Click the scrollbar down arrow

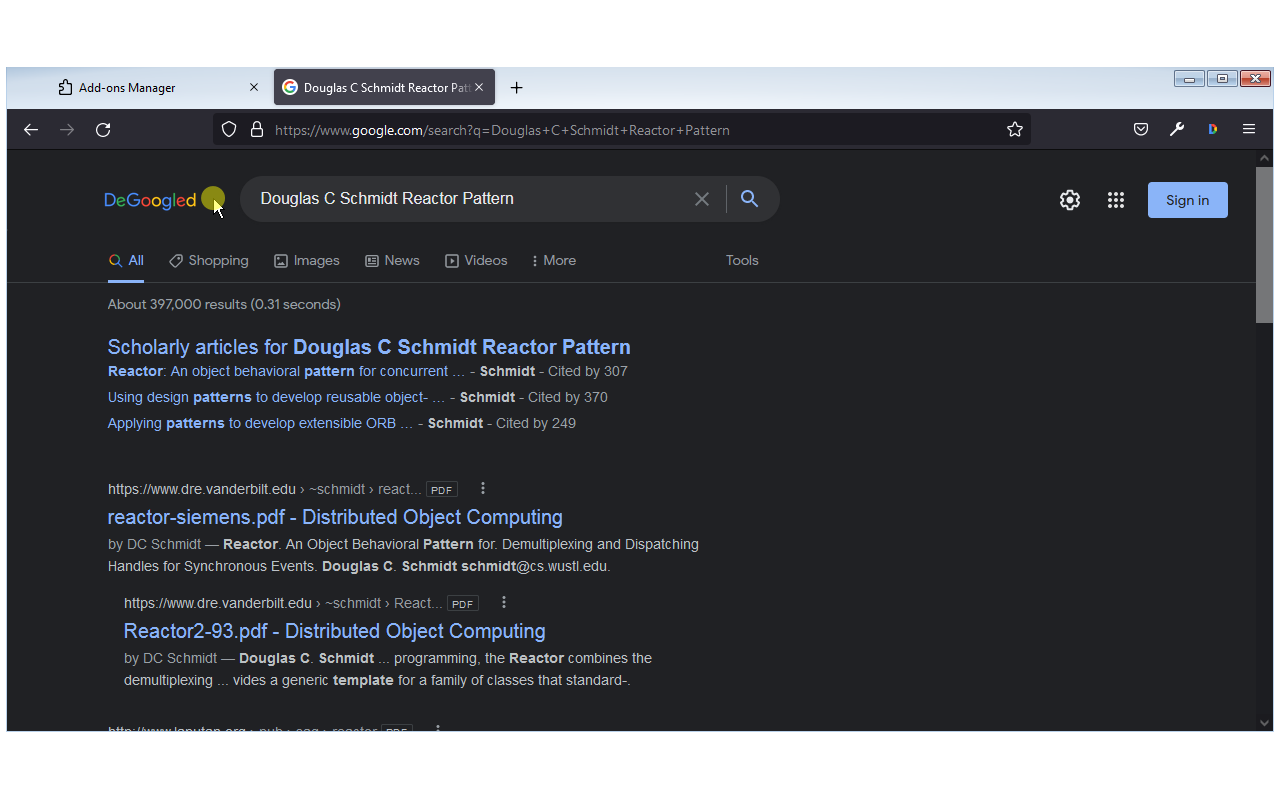coord(1265,722)
